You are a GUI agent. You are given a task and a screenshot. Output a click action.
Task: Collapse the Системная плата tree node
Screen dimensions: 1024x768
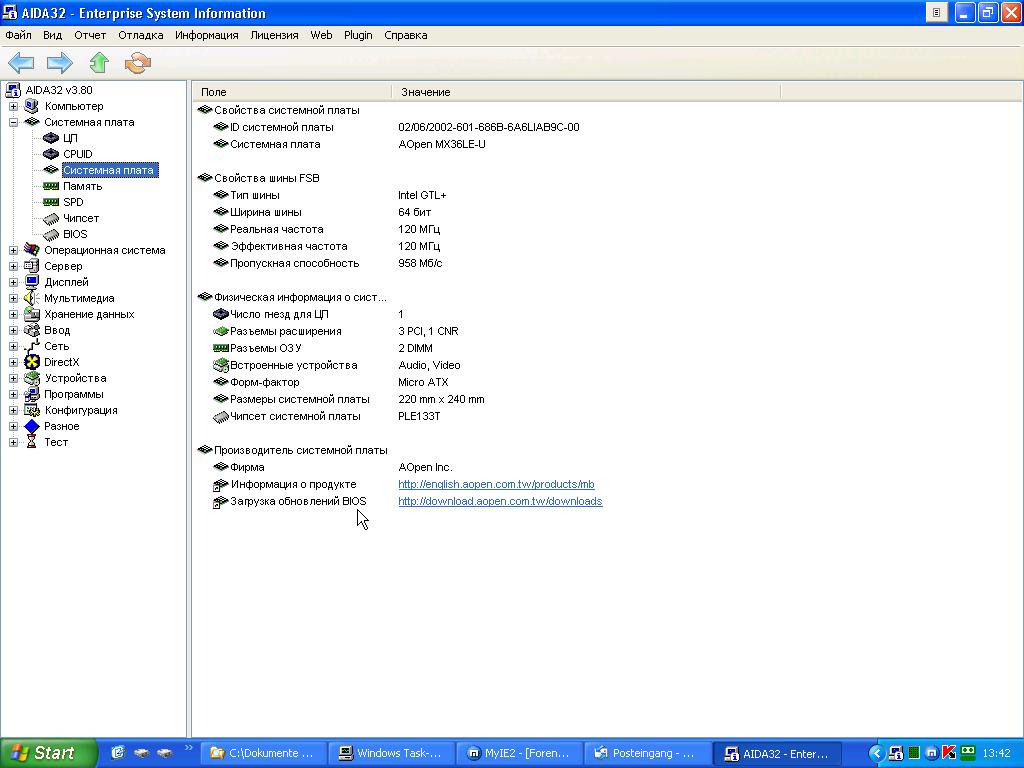pos(13,122)
